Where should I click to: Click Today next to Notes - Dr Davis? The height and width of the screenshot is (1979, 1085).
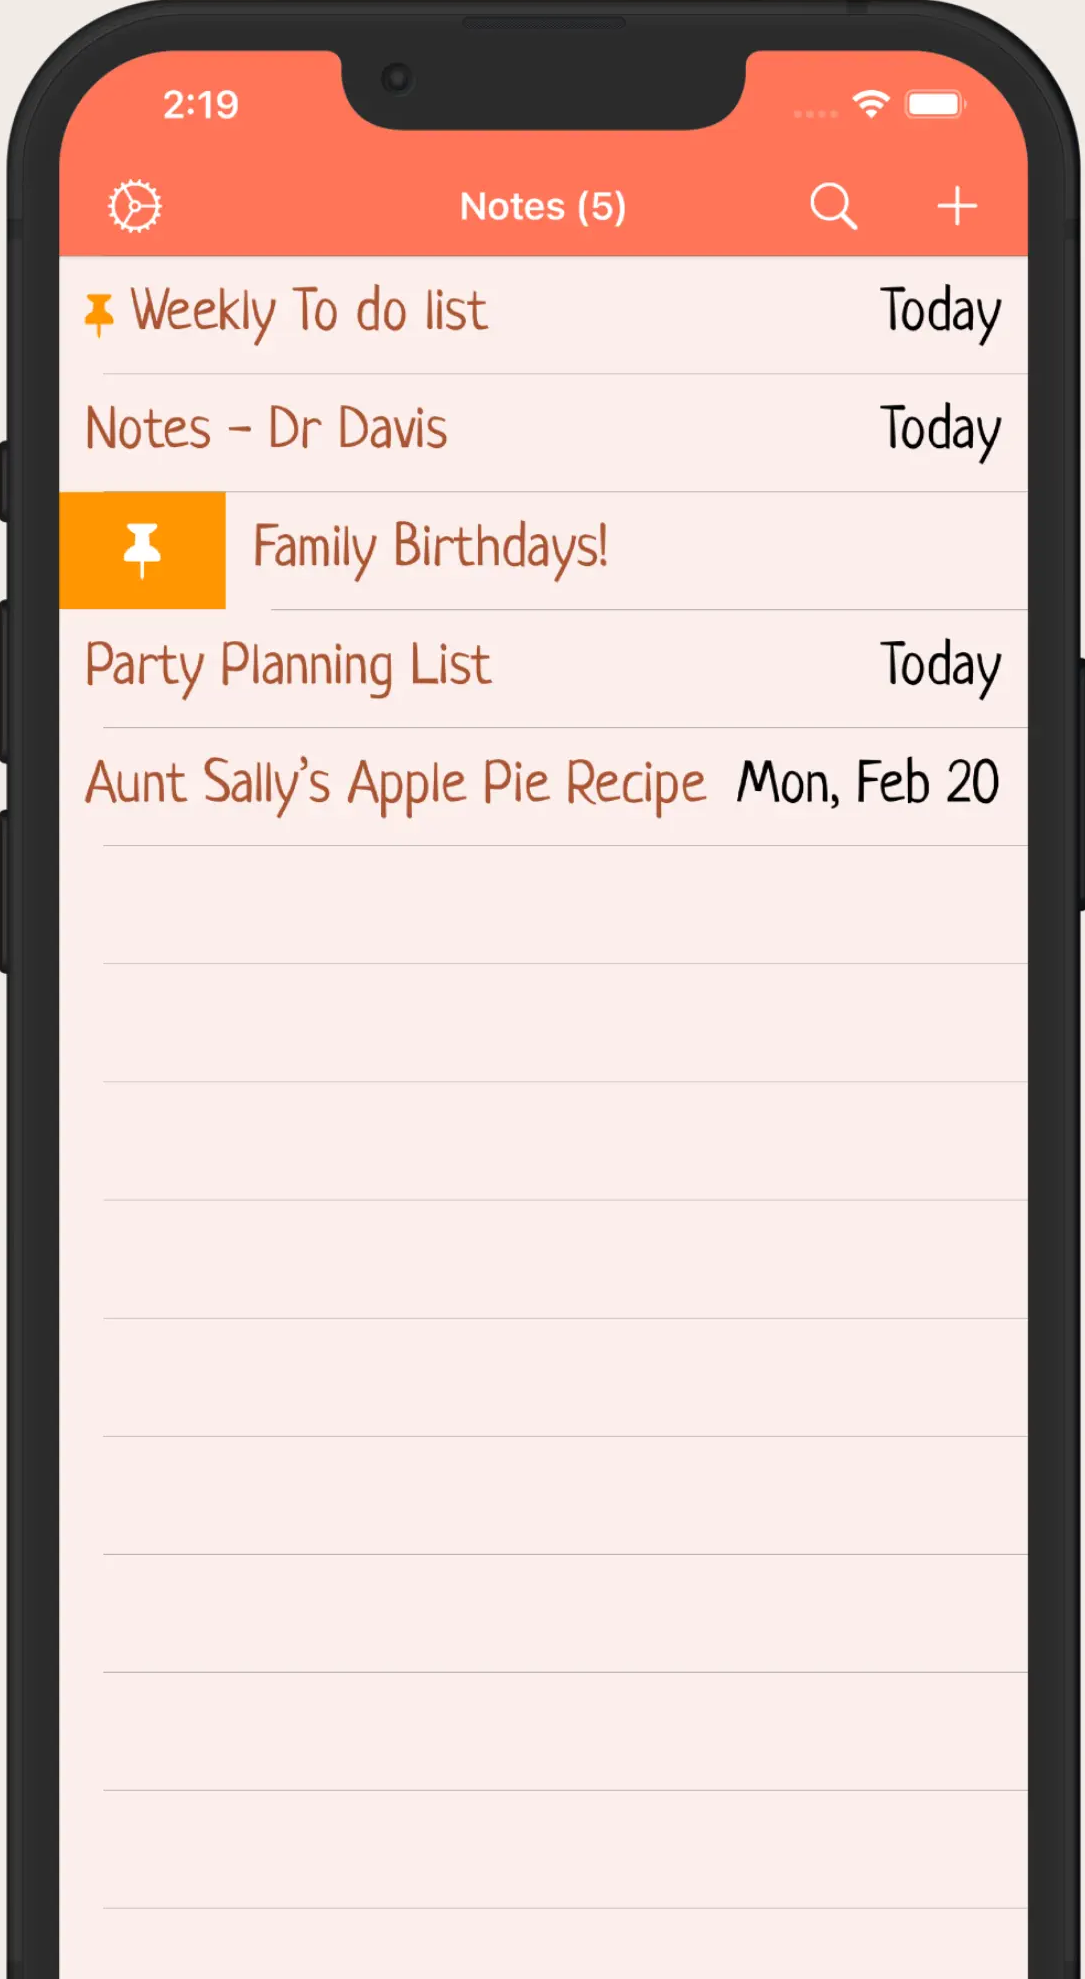click(940, 428)
